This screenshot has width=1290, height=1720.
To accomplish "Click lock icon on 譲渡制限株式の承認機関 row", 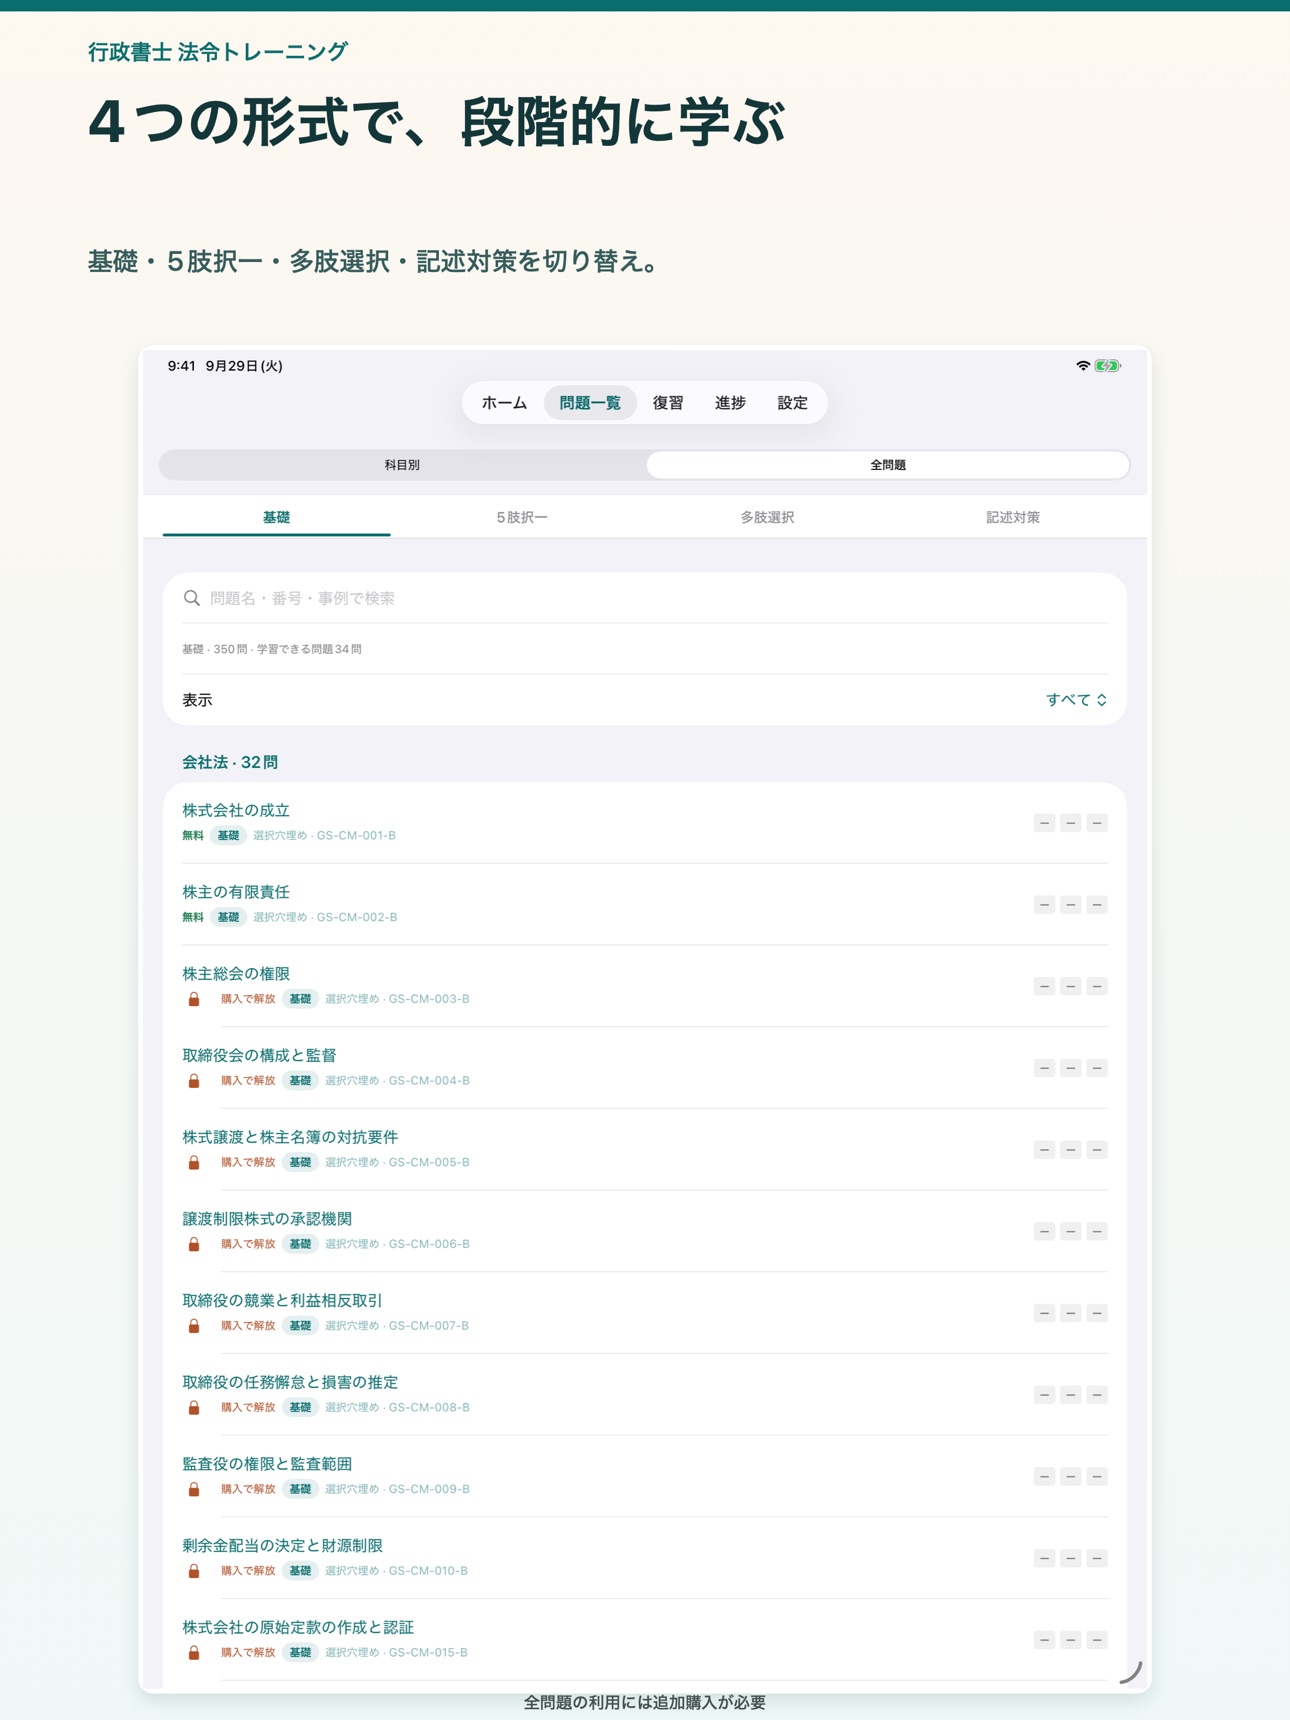I will [x=194, y=1244].
